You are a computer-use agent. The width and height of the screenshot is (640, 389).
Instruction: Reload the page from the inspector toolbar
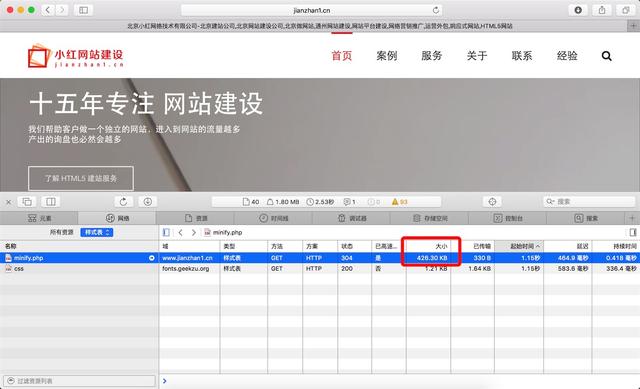coord(123,202)
